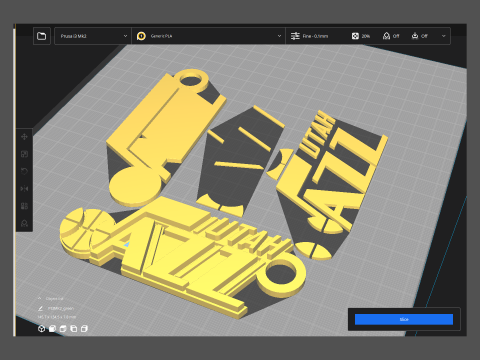Switch to the top view cube icon

pos(63,329)
